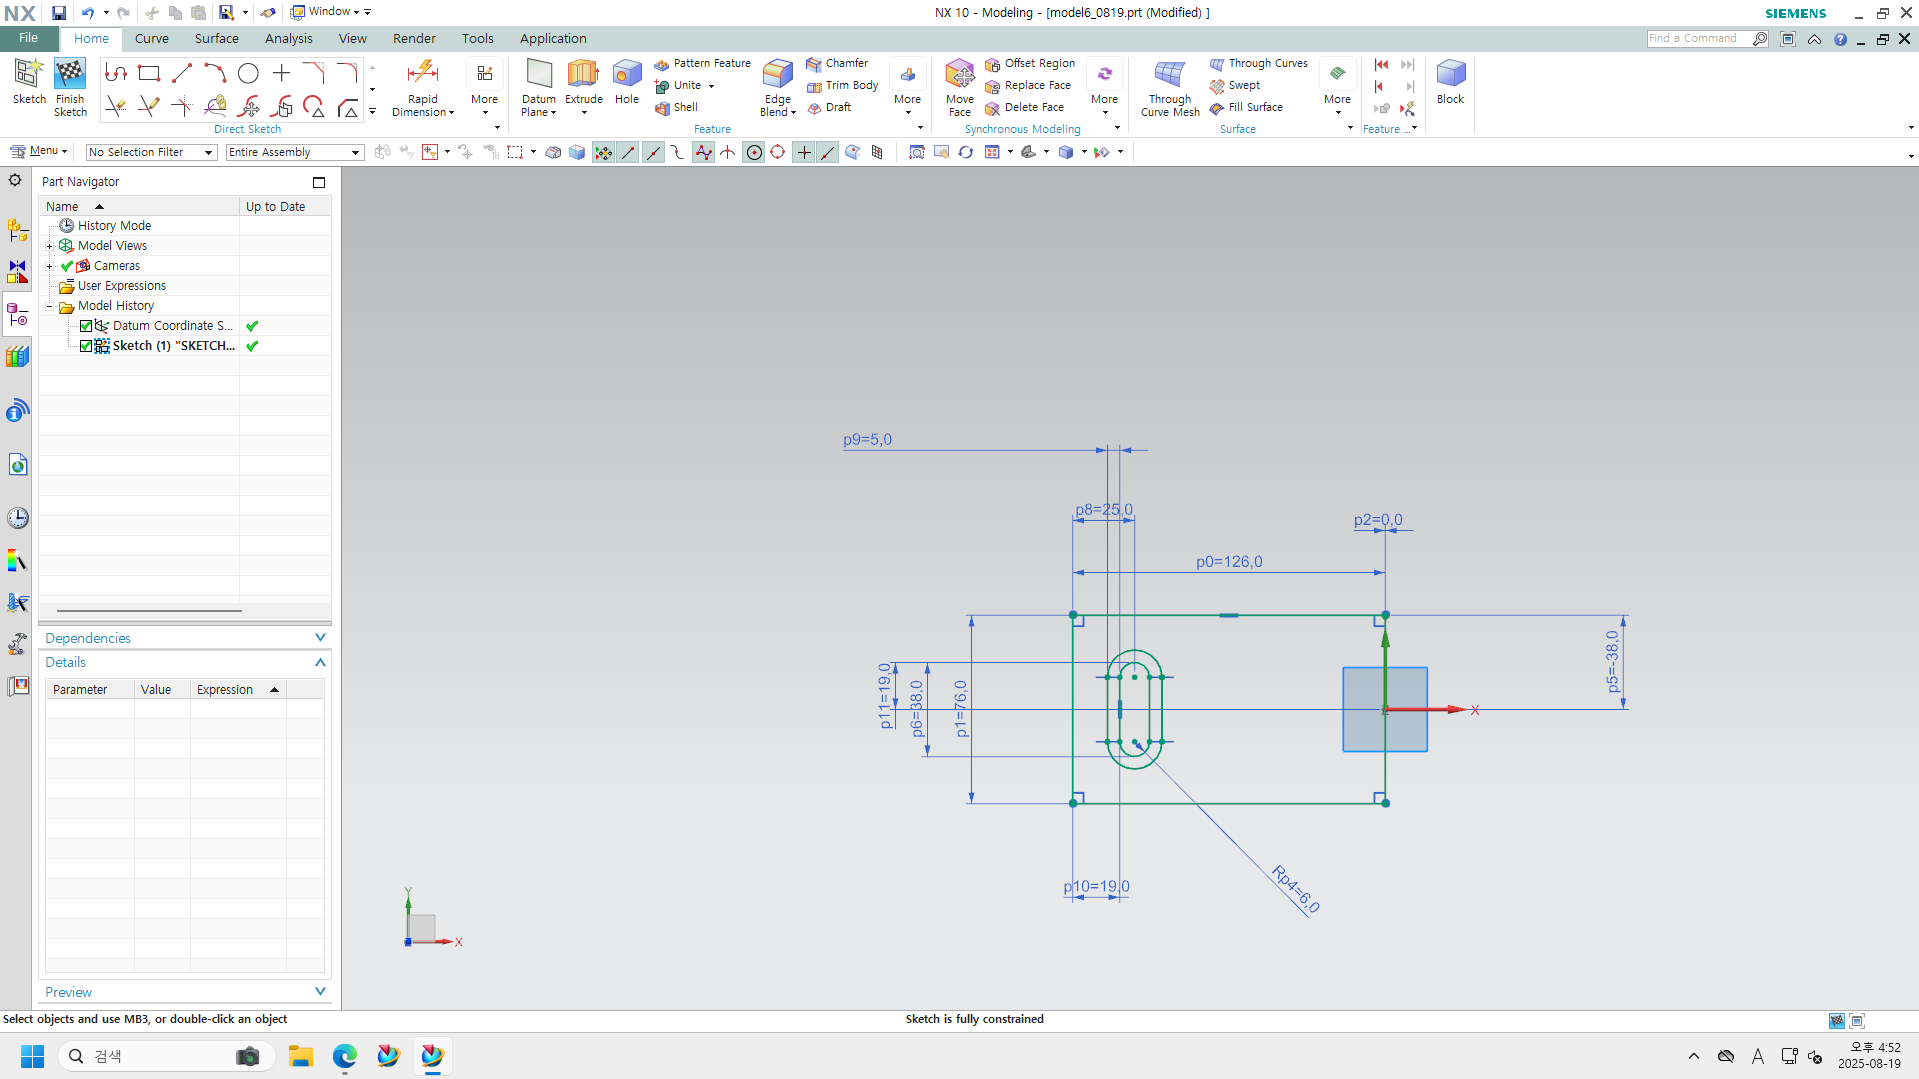
Task: Open the Through Curve Mesh tool
Action: click(1170, 88)
